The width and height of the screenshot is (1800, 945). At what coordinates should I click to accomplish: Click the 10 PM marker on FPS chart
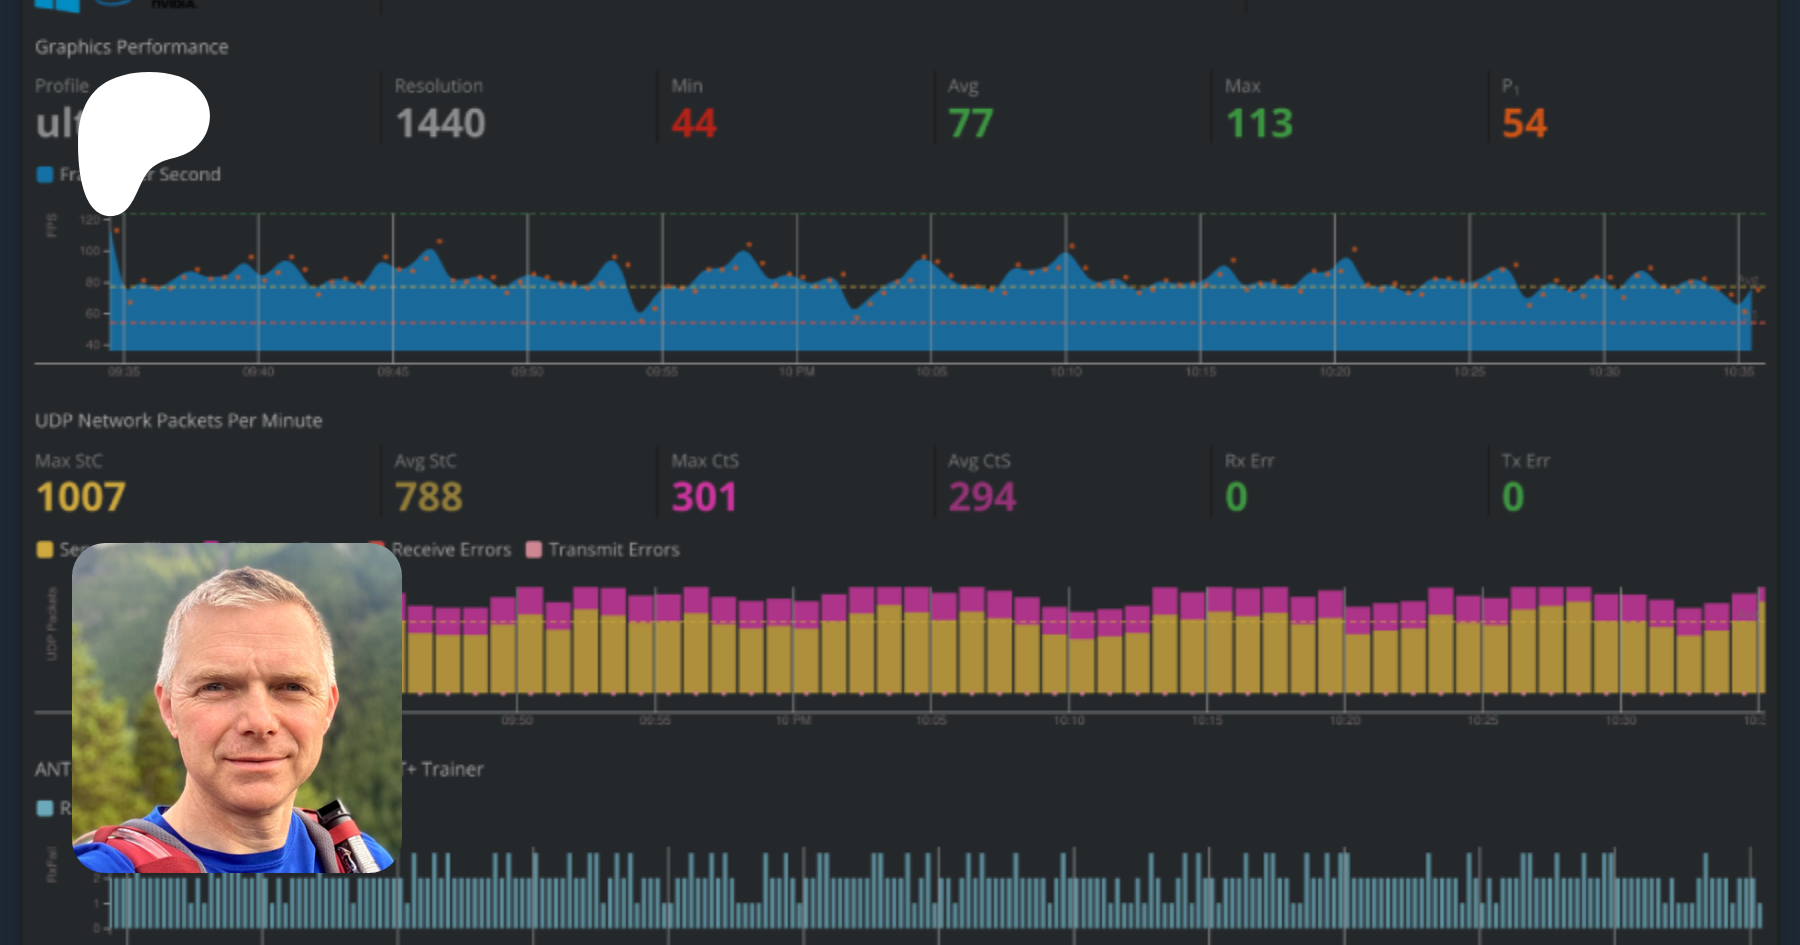tap(797, 372)
